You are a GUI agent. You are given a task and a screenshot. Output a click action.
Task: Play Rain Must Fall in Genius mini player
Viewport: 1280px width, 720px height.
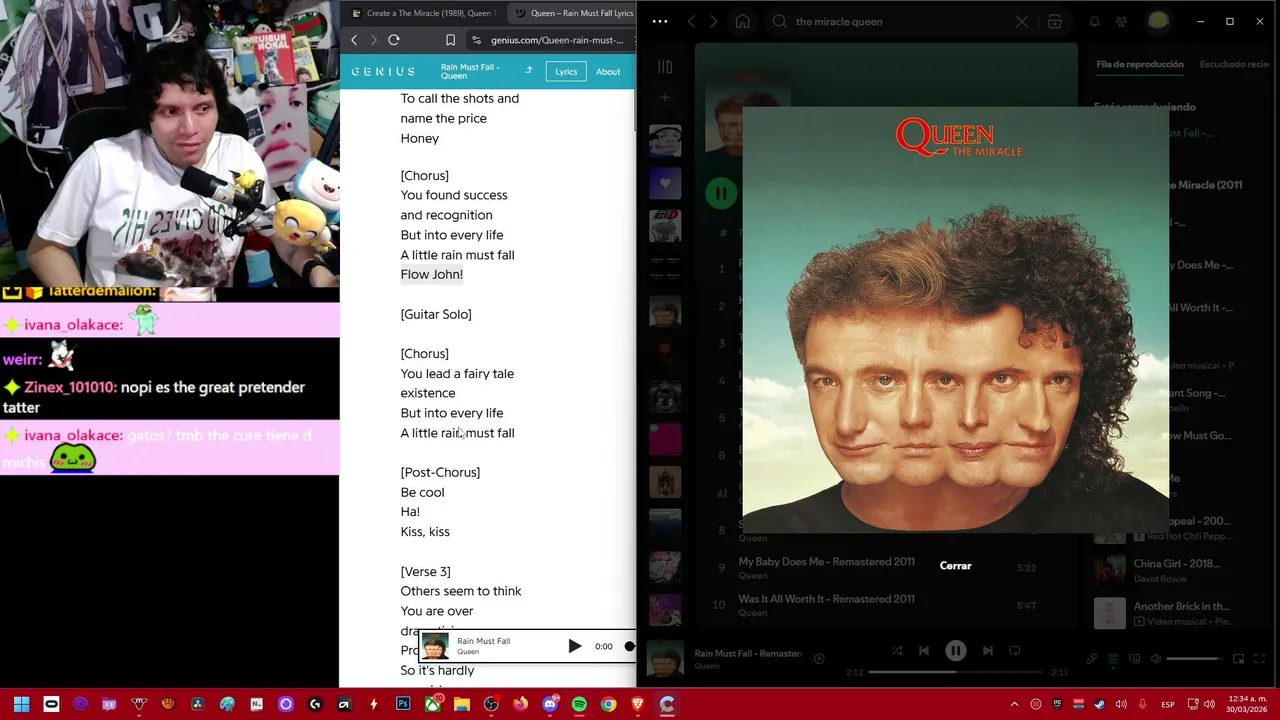click(574, 646)
